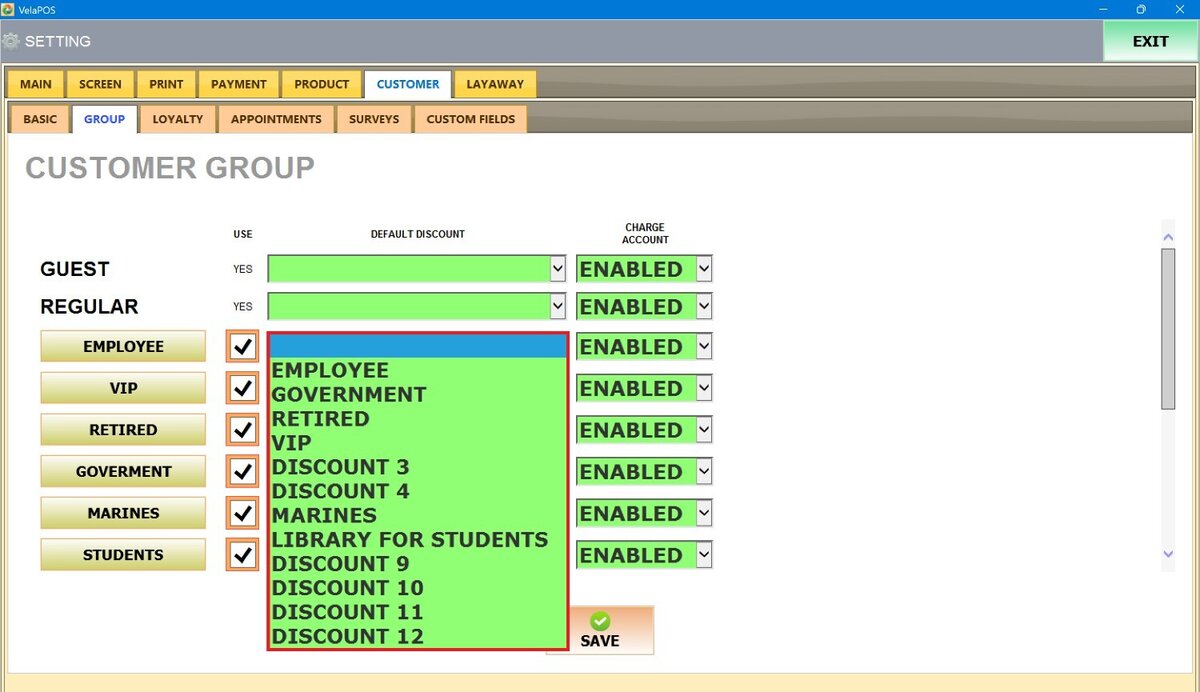Open the CUSTOM FIELDS sub-tab
1200x692 pixels.
[471, 119]
